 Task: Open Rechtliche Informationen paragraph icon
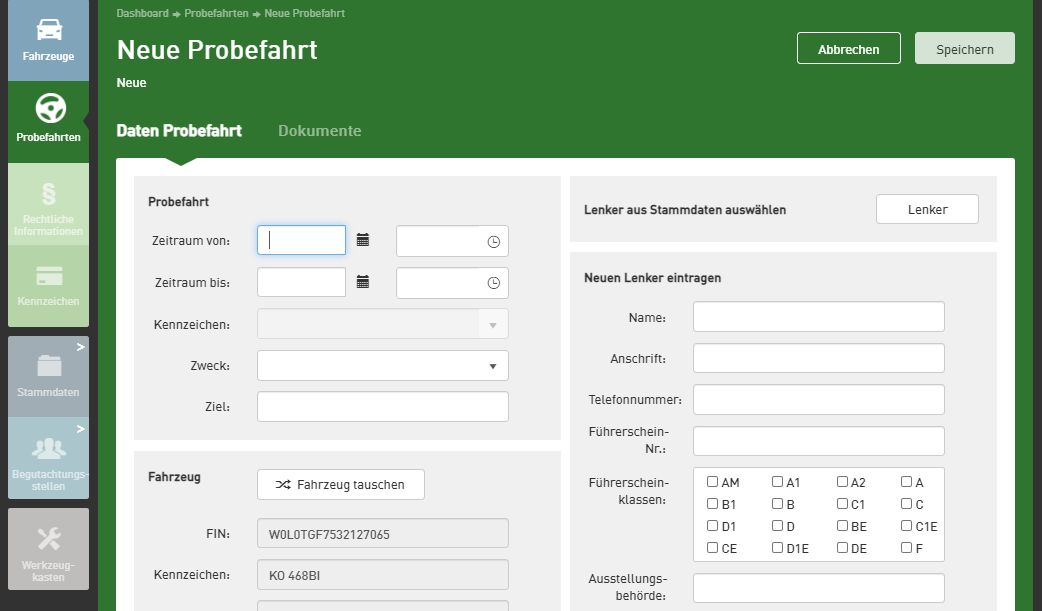click(49, 193)
